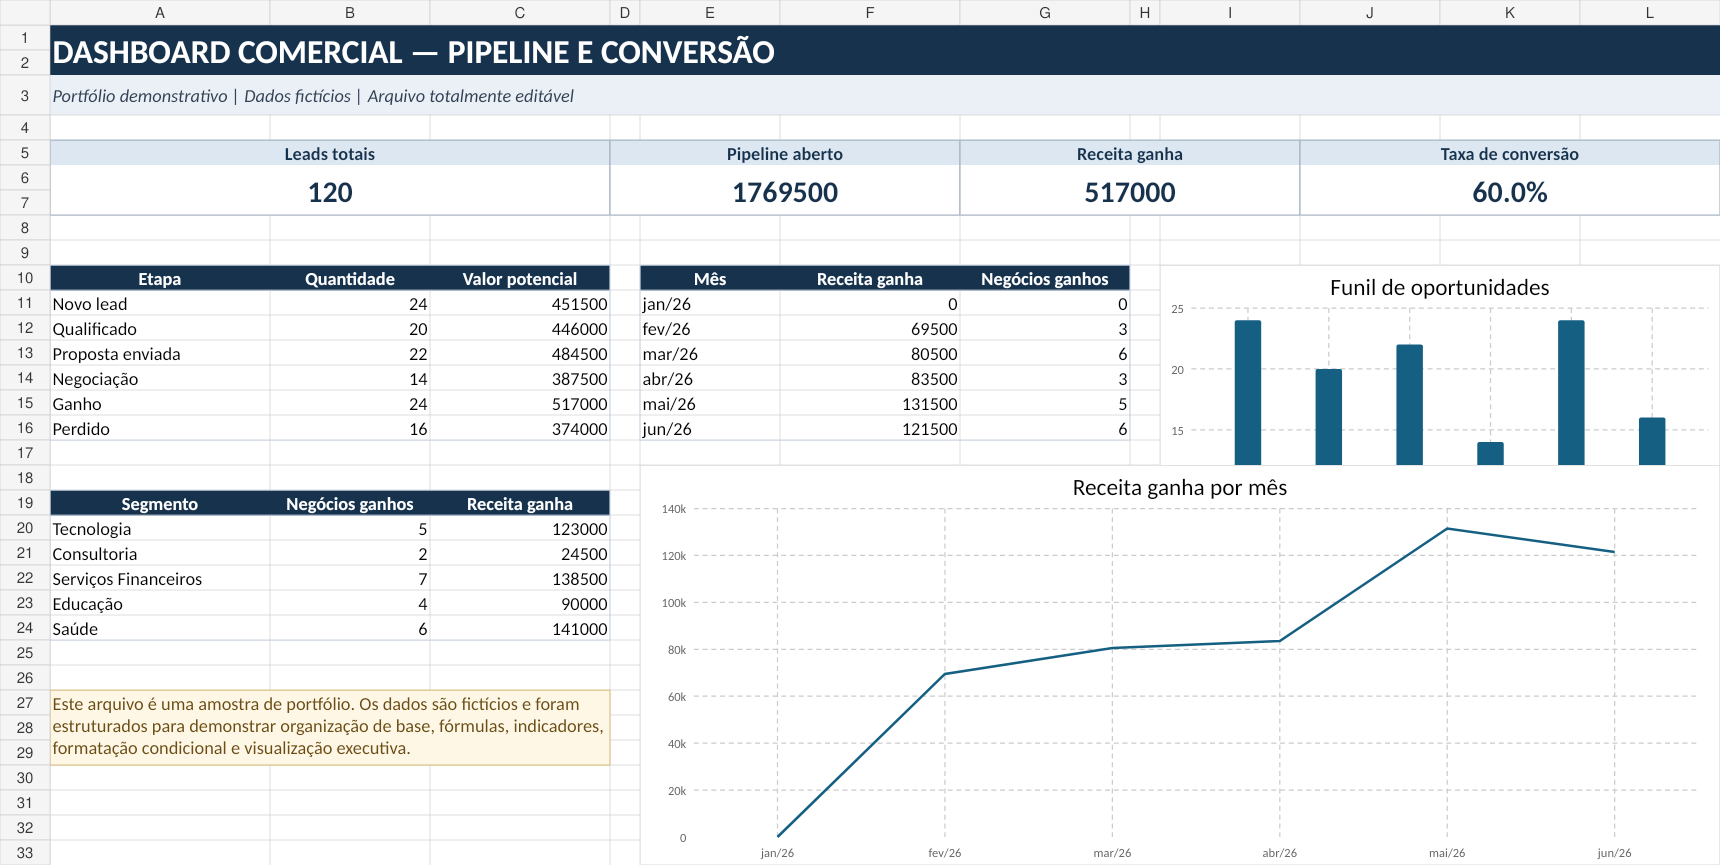Select the 'mar/26' month cell
The image size is (1720, 865).
[710, 353]
